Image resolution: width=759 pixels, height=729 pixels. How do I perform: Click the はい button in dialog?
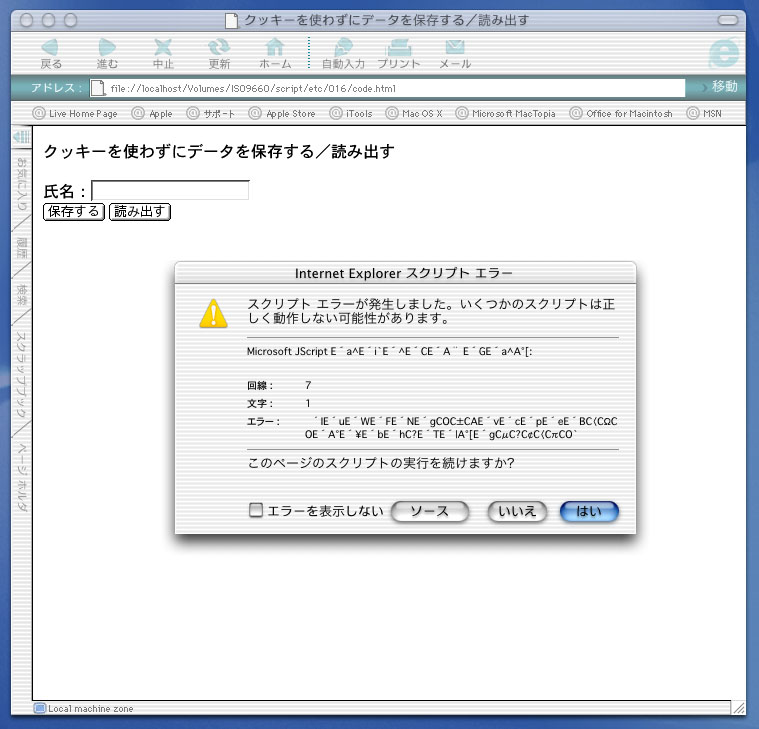(589, 512)
